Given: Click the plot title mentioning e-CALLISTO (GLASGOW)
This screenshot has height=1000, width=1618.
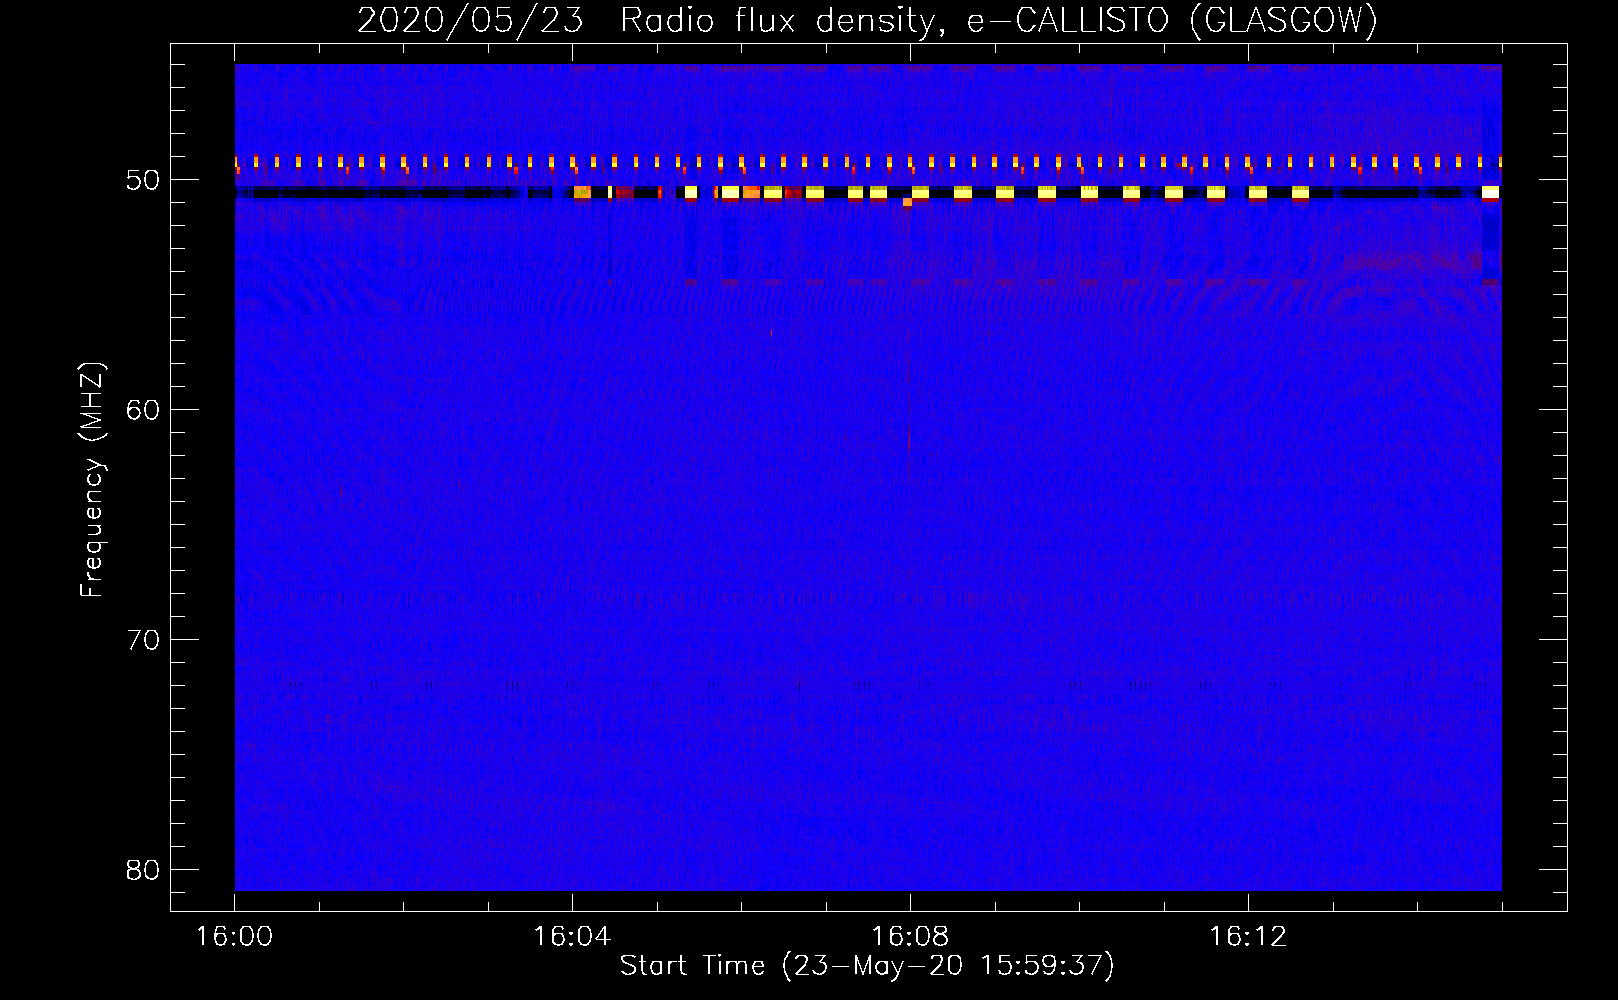Looking at the screenshot, I should [867, 20].
